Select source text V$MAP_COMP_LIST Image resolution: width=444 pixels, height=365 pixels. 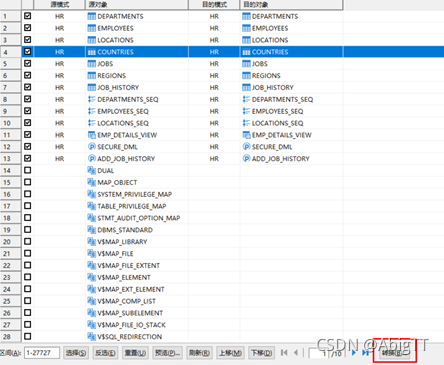click(126, 301)
